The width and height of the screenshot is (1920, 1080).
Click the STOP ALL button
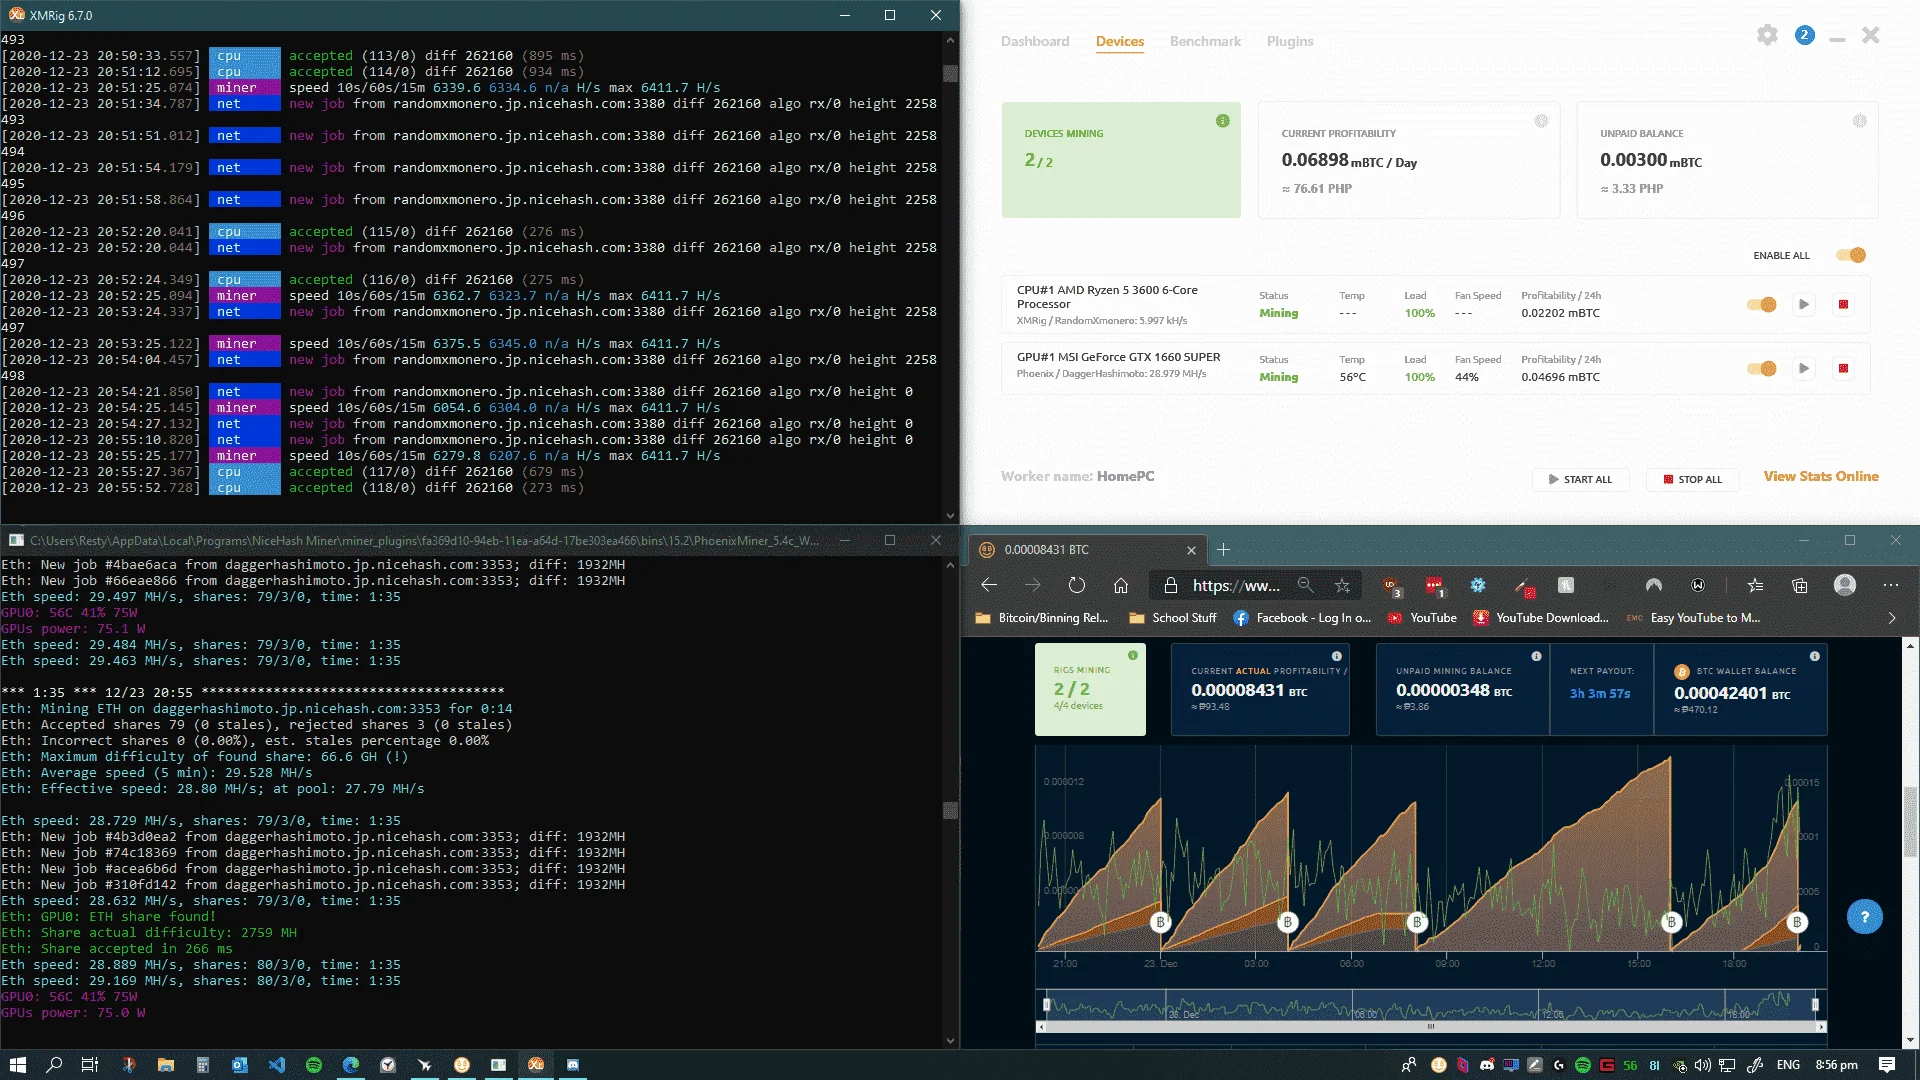tap(1693, 479)
